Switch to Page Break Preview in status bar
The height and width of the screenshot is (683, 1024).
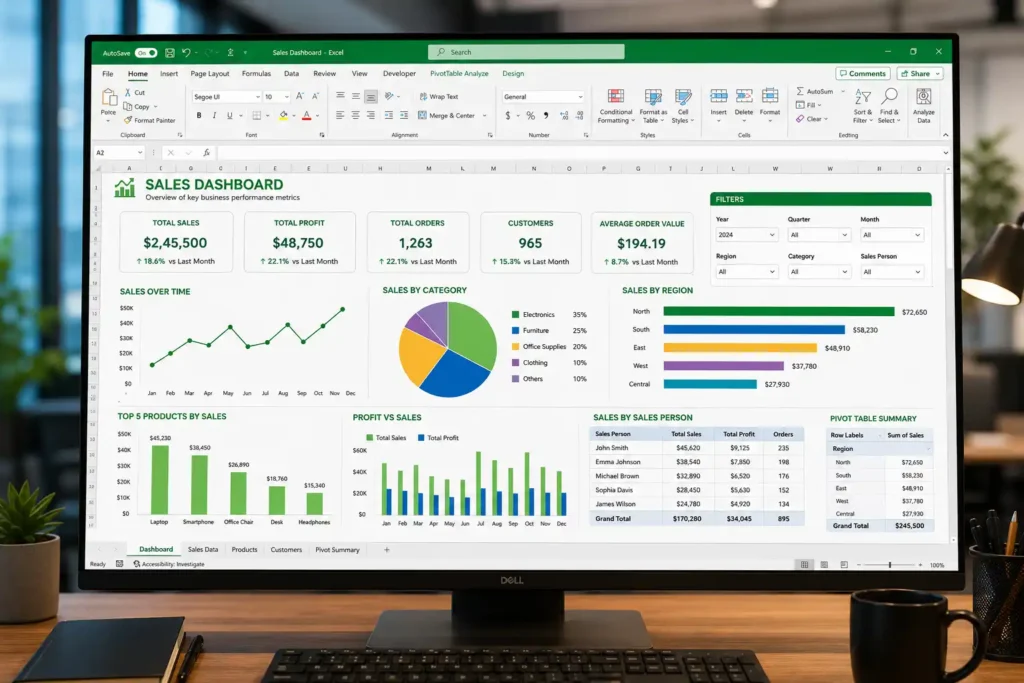point(844,565)
